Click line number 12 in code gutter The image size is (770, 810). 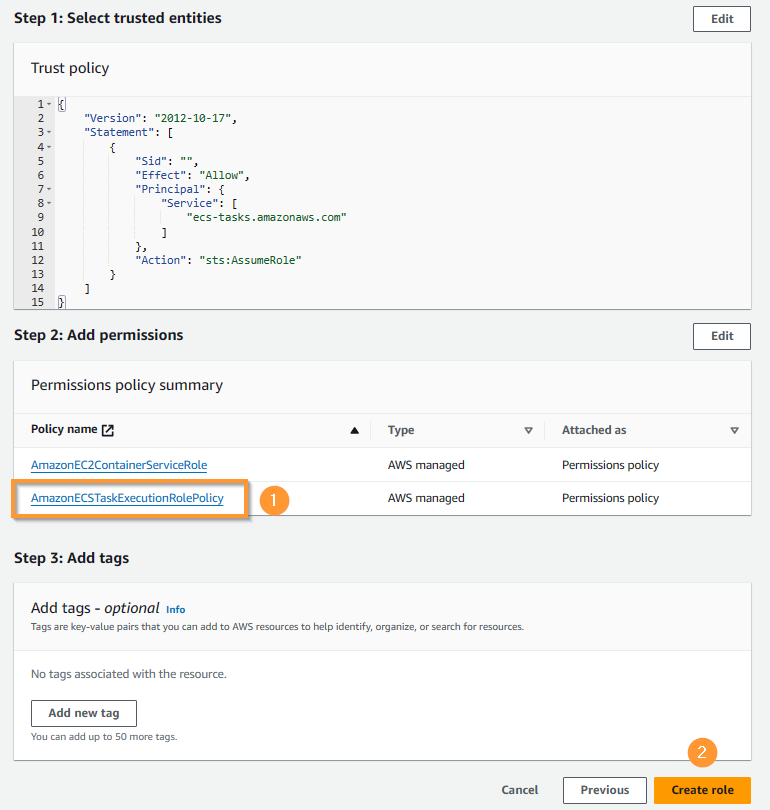pos(38,260)
